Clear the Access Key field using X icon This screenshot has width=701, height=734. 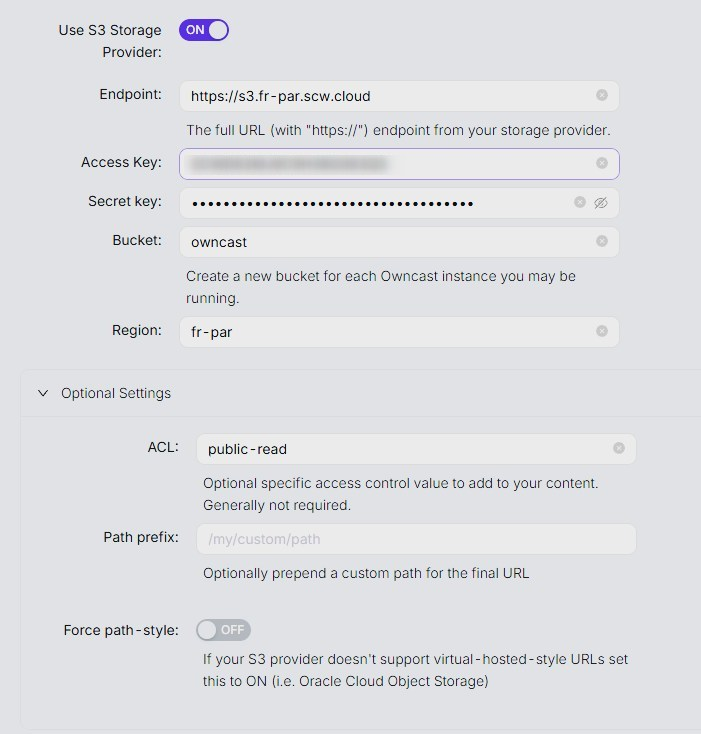pos(602,163)
